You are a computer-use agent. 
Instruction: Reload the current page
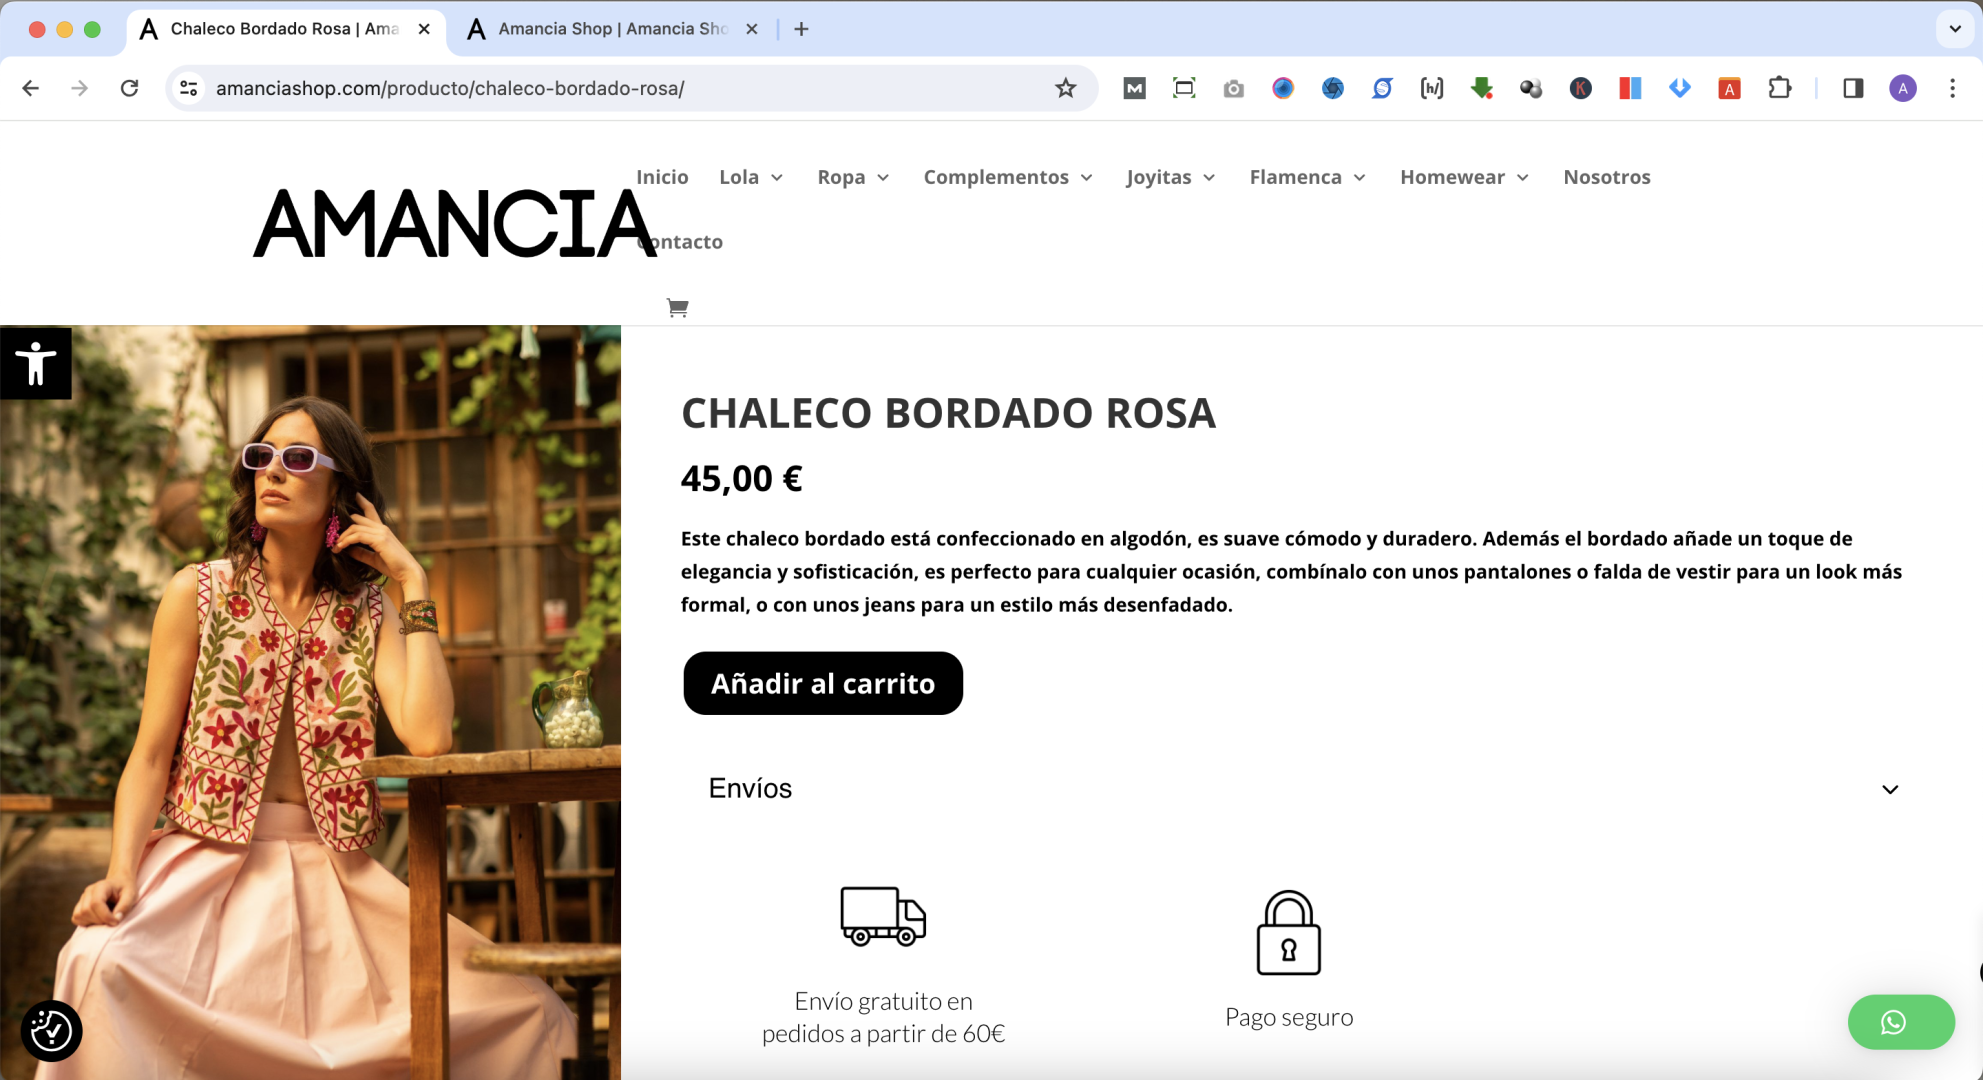(129, 88)
